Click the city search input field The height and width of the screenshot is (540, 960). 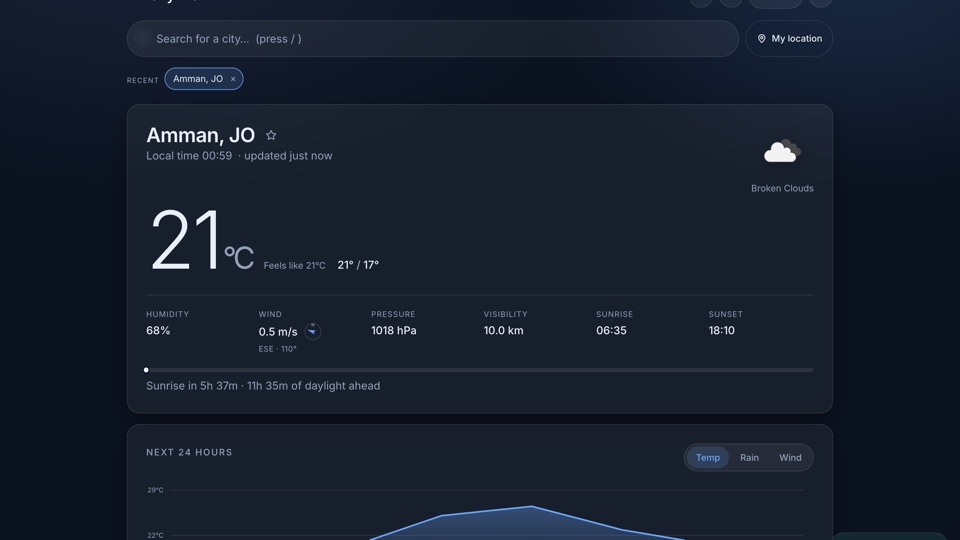pyautogui.click(x=432, y=39)
